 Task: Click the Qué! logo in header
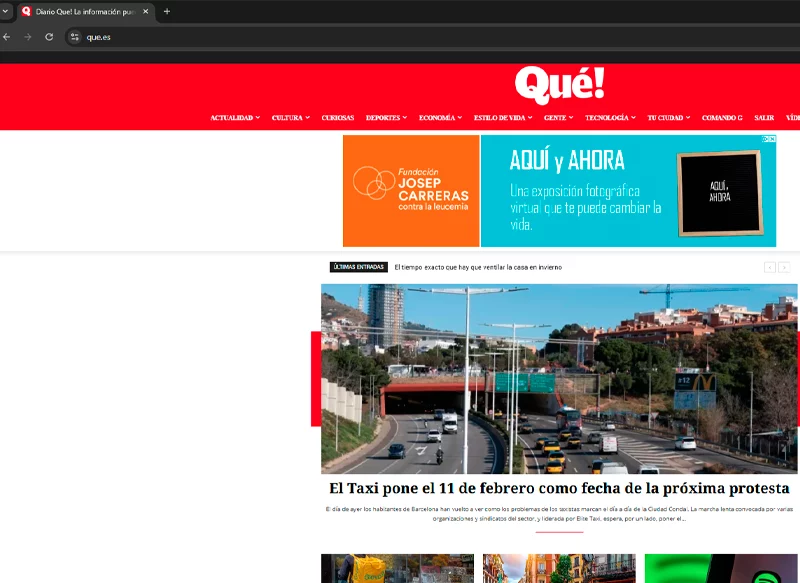(559, 84)
